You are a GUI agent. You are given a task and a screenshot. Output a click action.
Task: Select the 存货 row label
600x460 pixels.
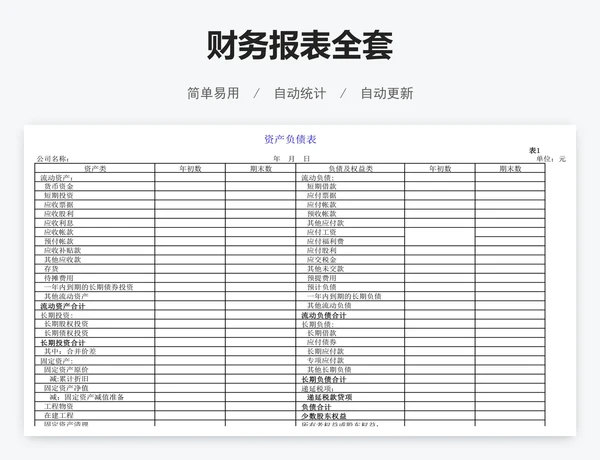51,269
